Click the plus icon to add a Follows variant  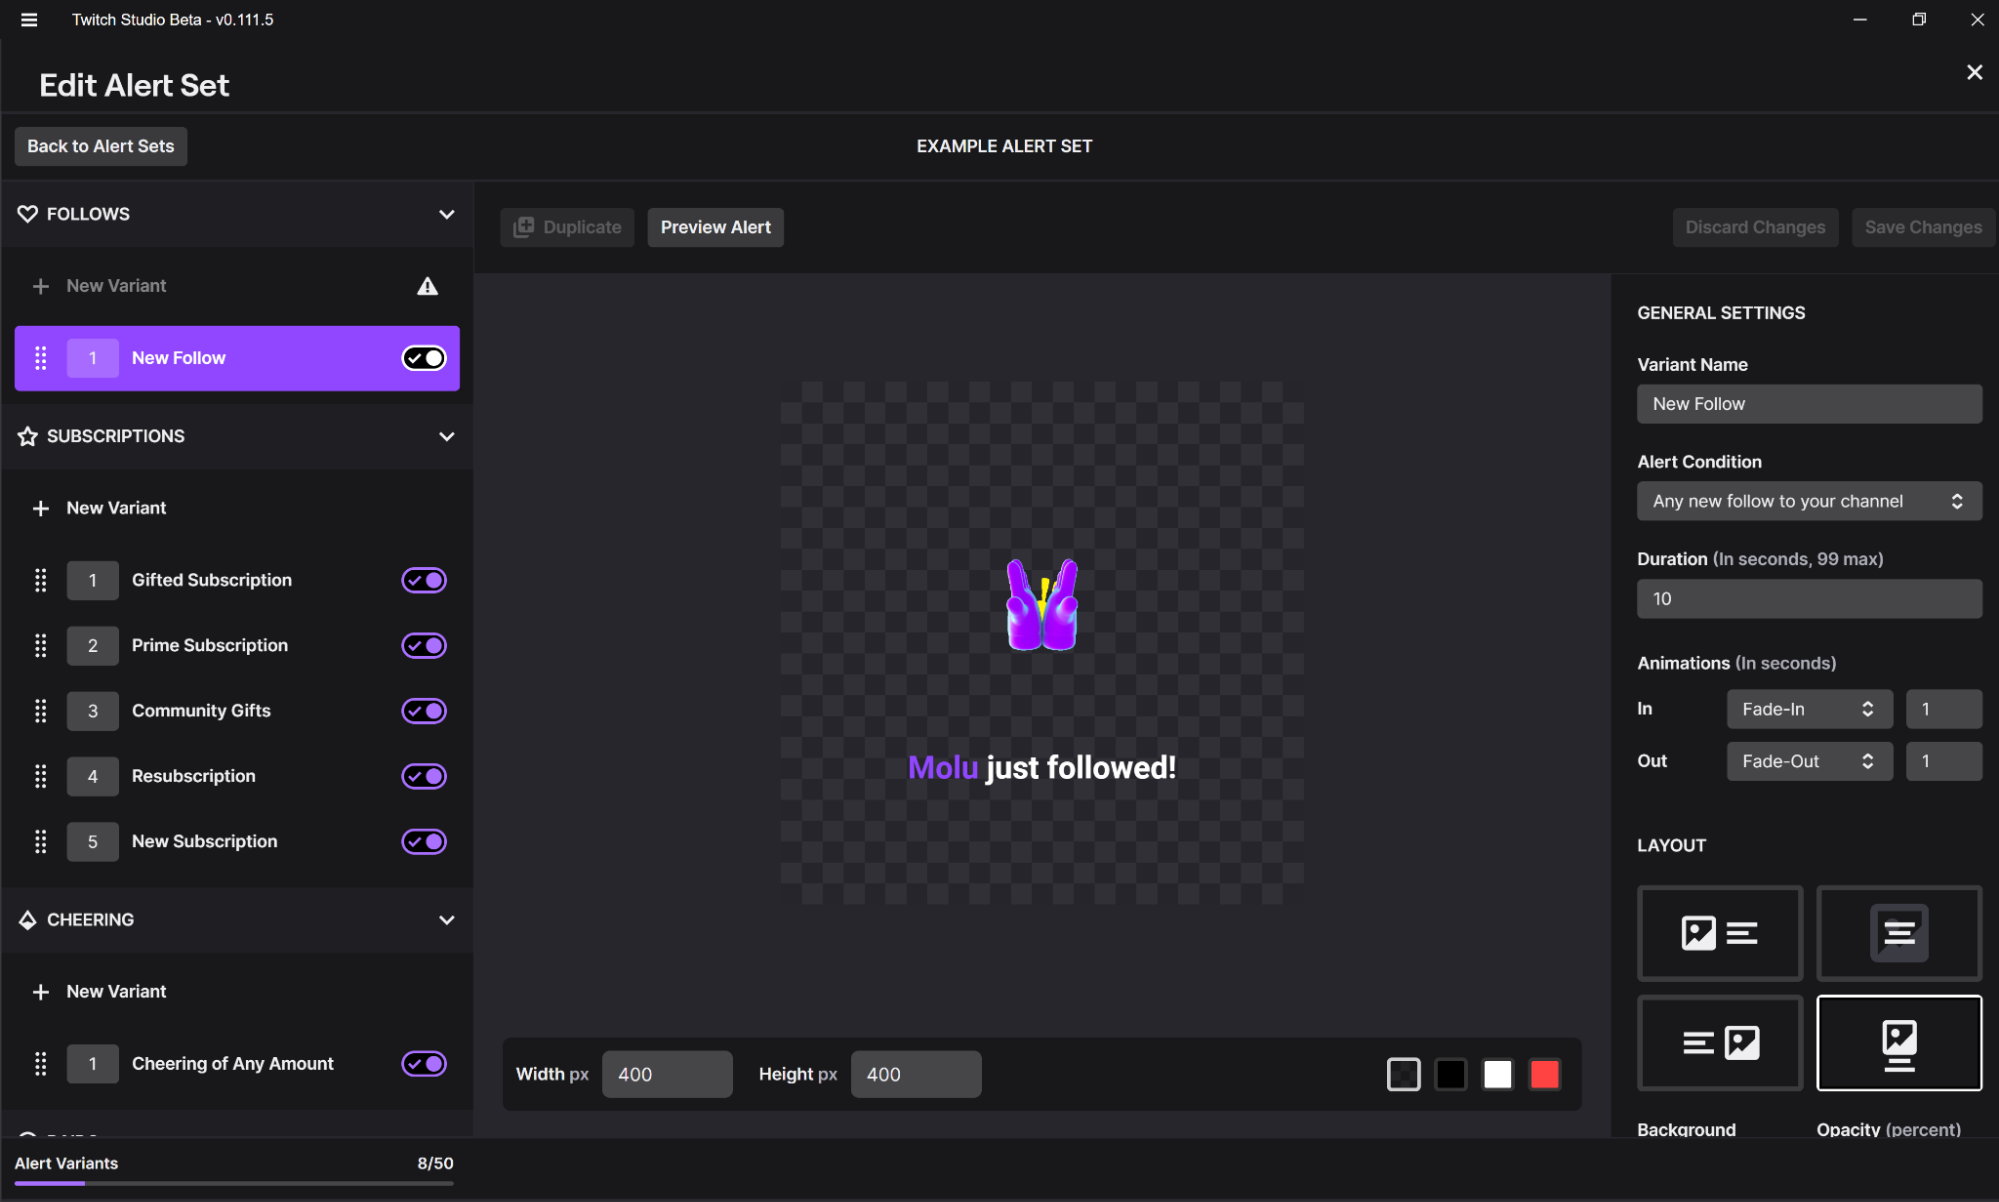click(41, 286)
